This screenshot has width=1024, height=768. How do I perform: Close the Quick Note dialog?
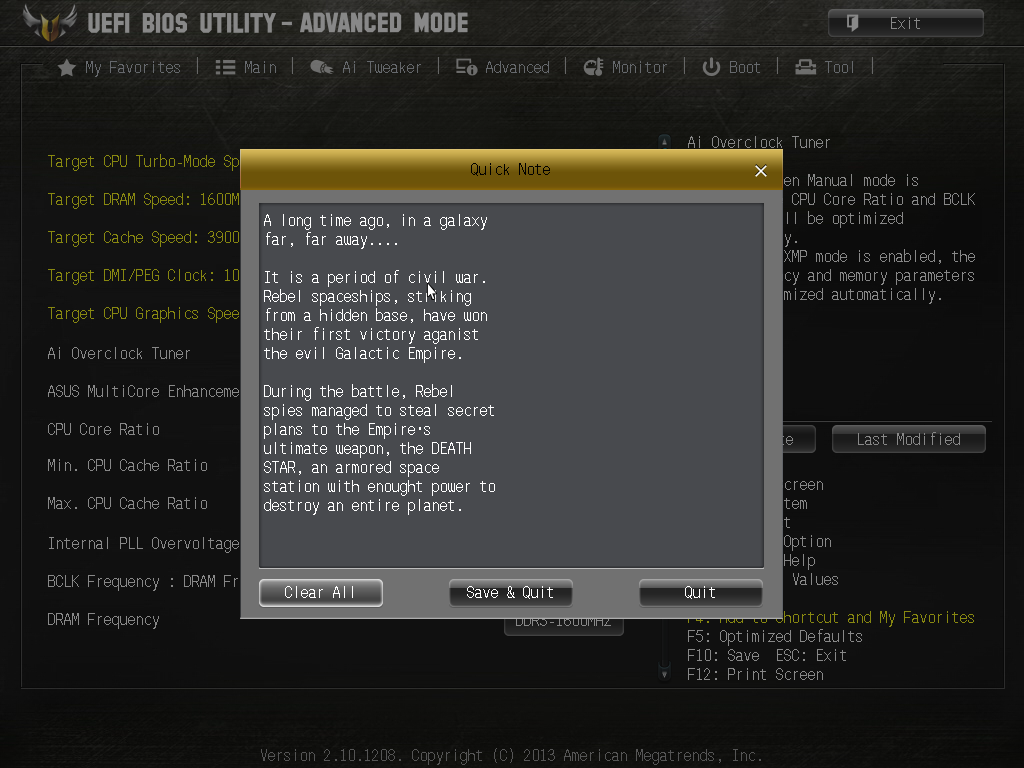(761, 171)
